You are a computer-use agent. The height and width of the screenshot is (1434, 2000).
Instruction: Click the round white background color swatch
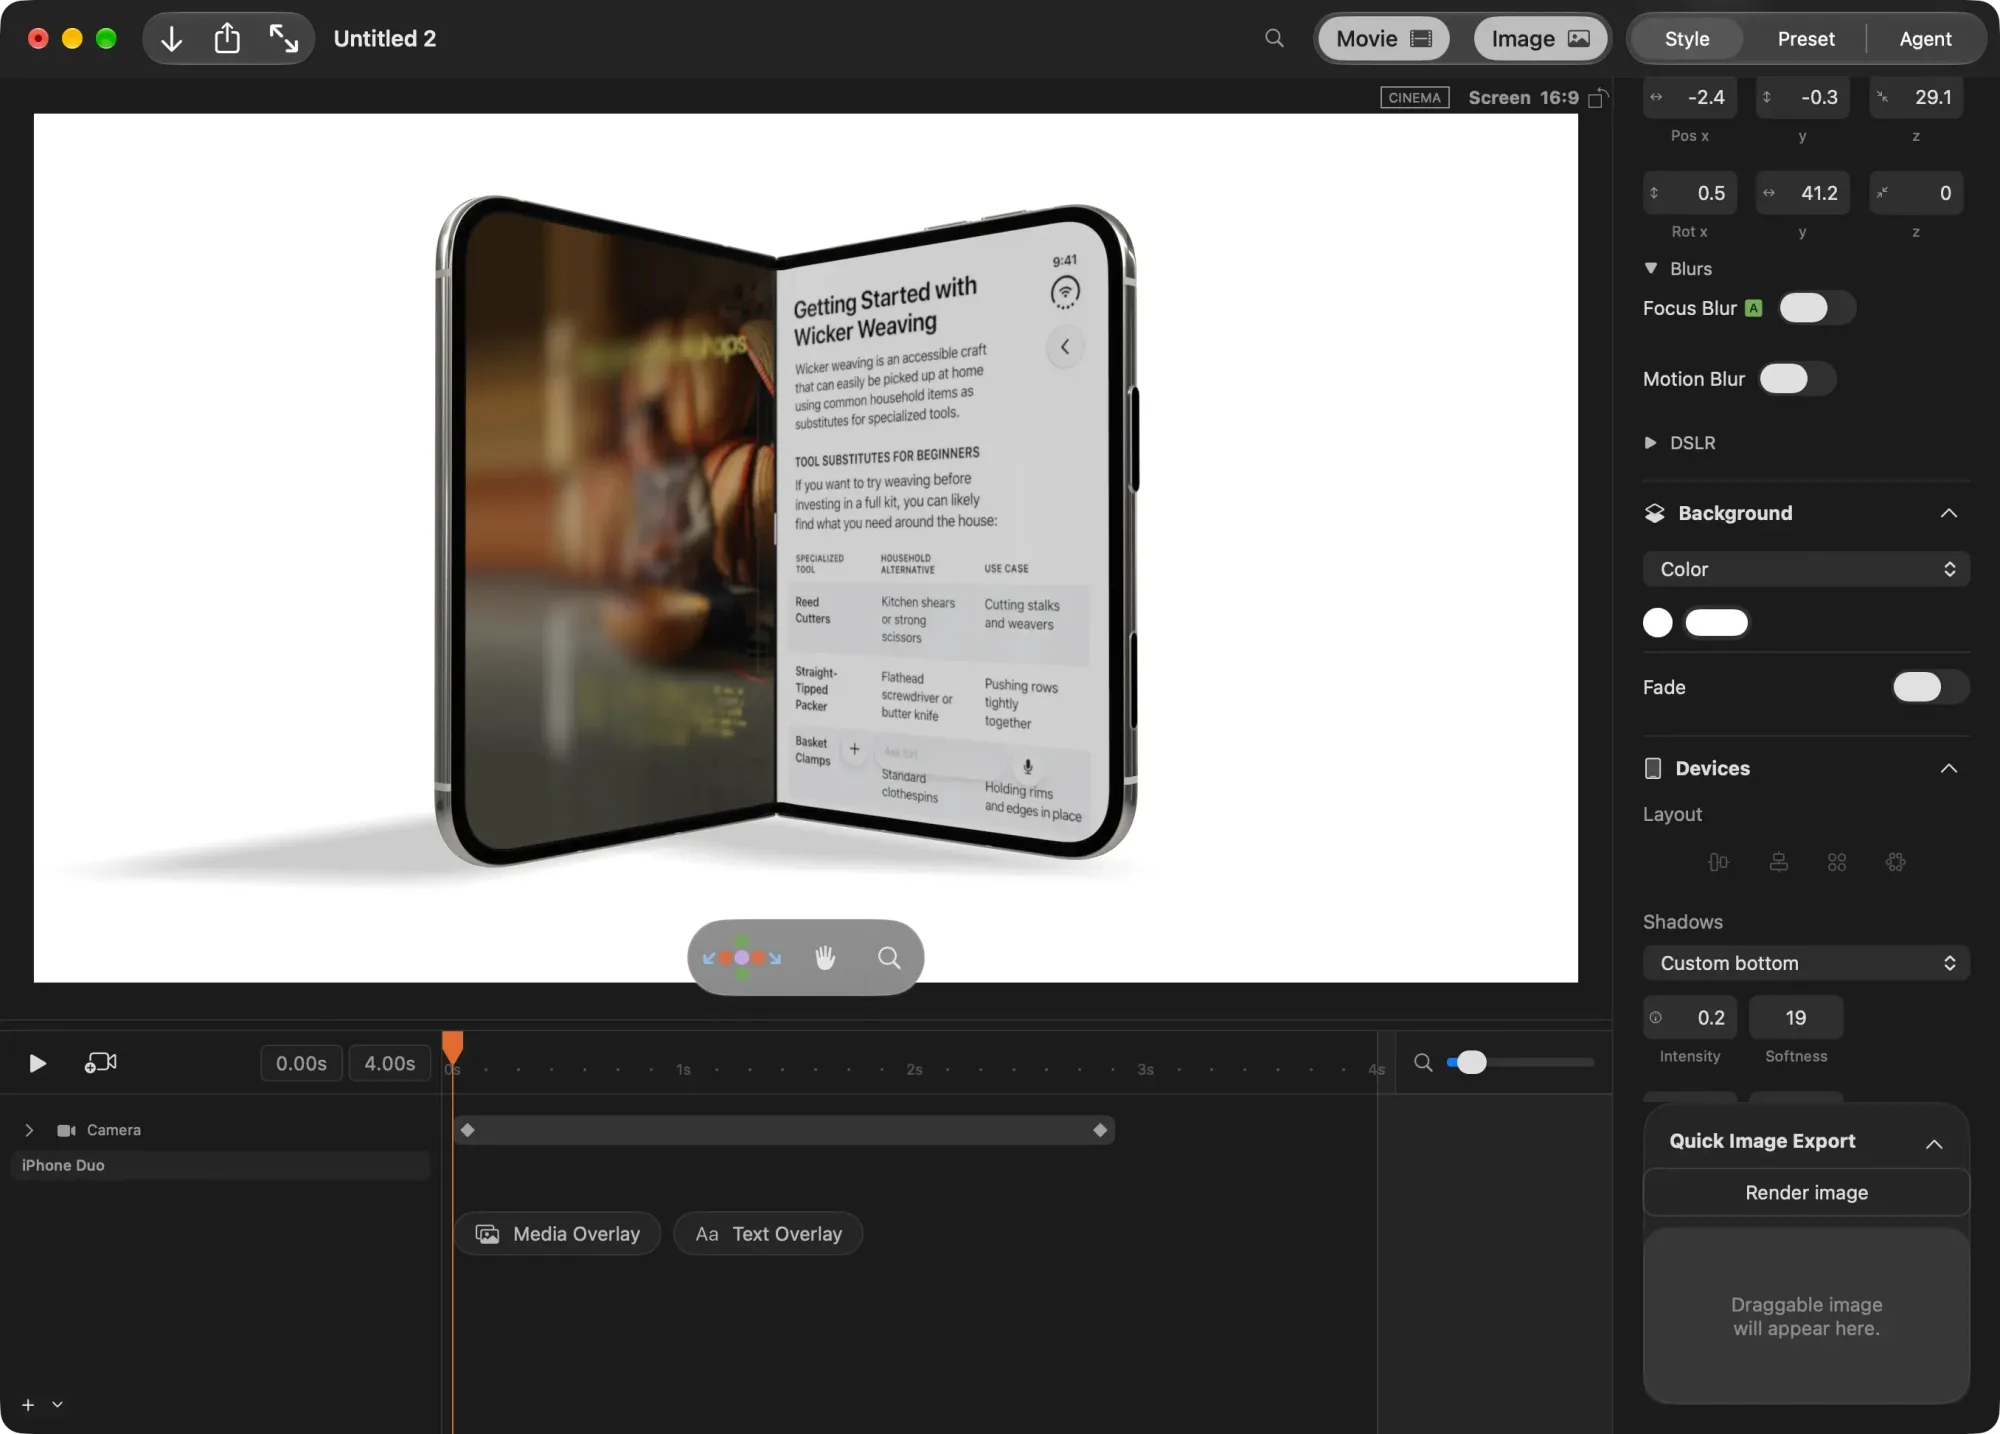pos(1657,623)
